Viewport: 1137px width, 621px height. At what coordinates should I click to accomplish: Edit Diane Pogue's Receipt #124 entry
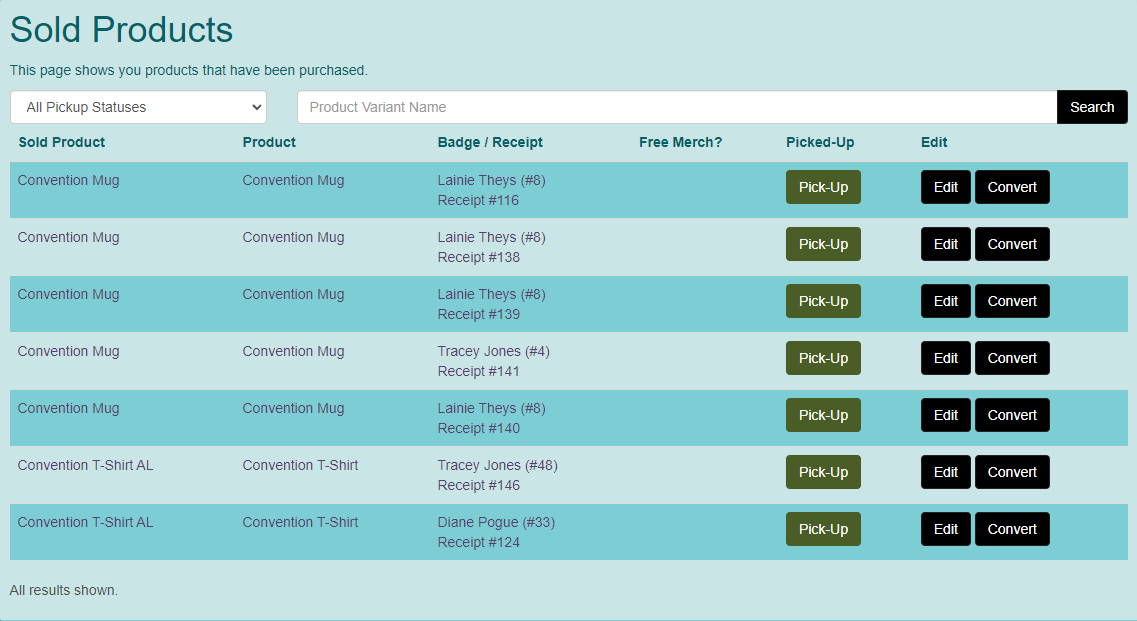(946, 529)
